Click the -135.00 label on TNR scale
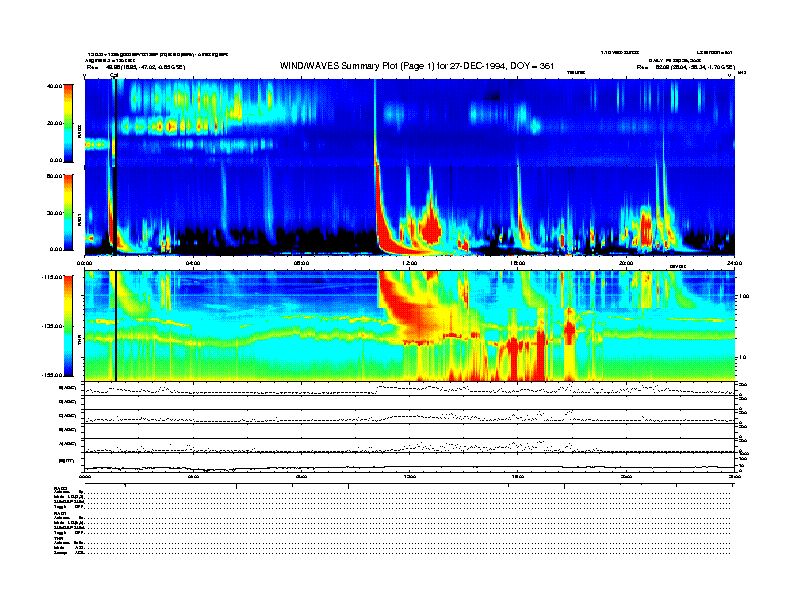Image resolution: width=792 pixels, height=612 pixels. pos(53,326)
